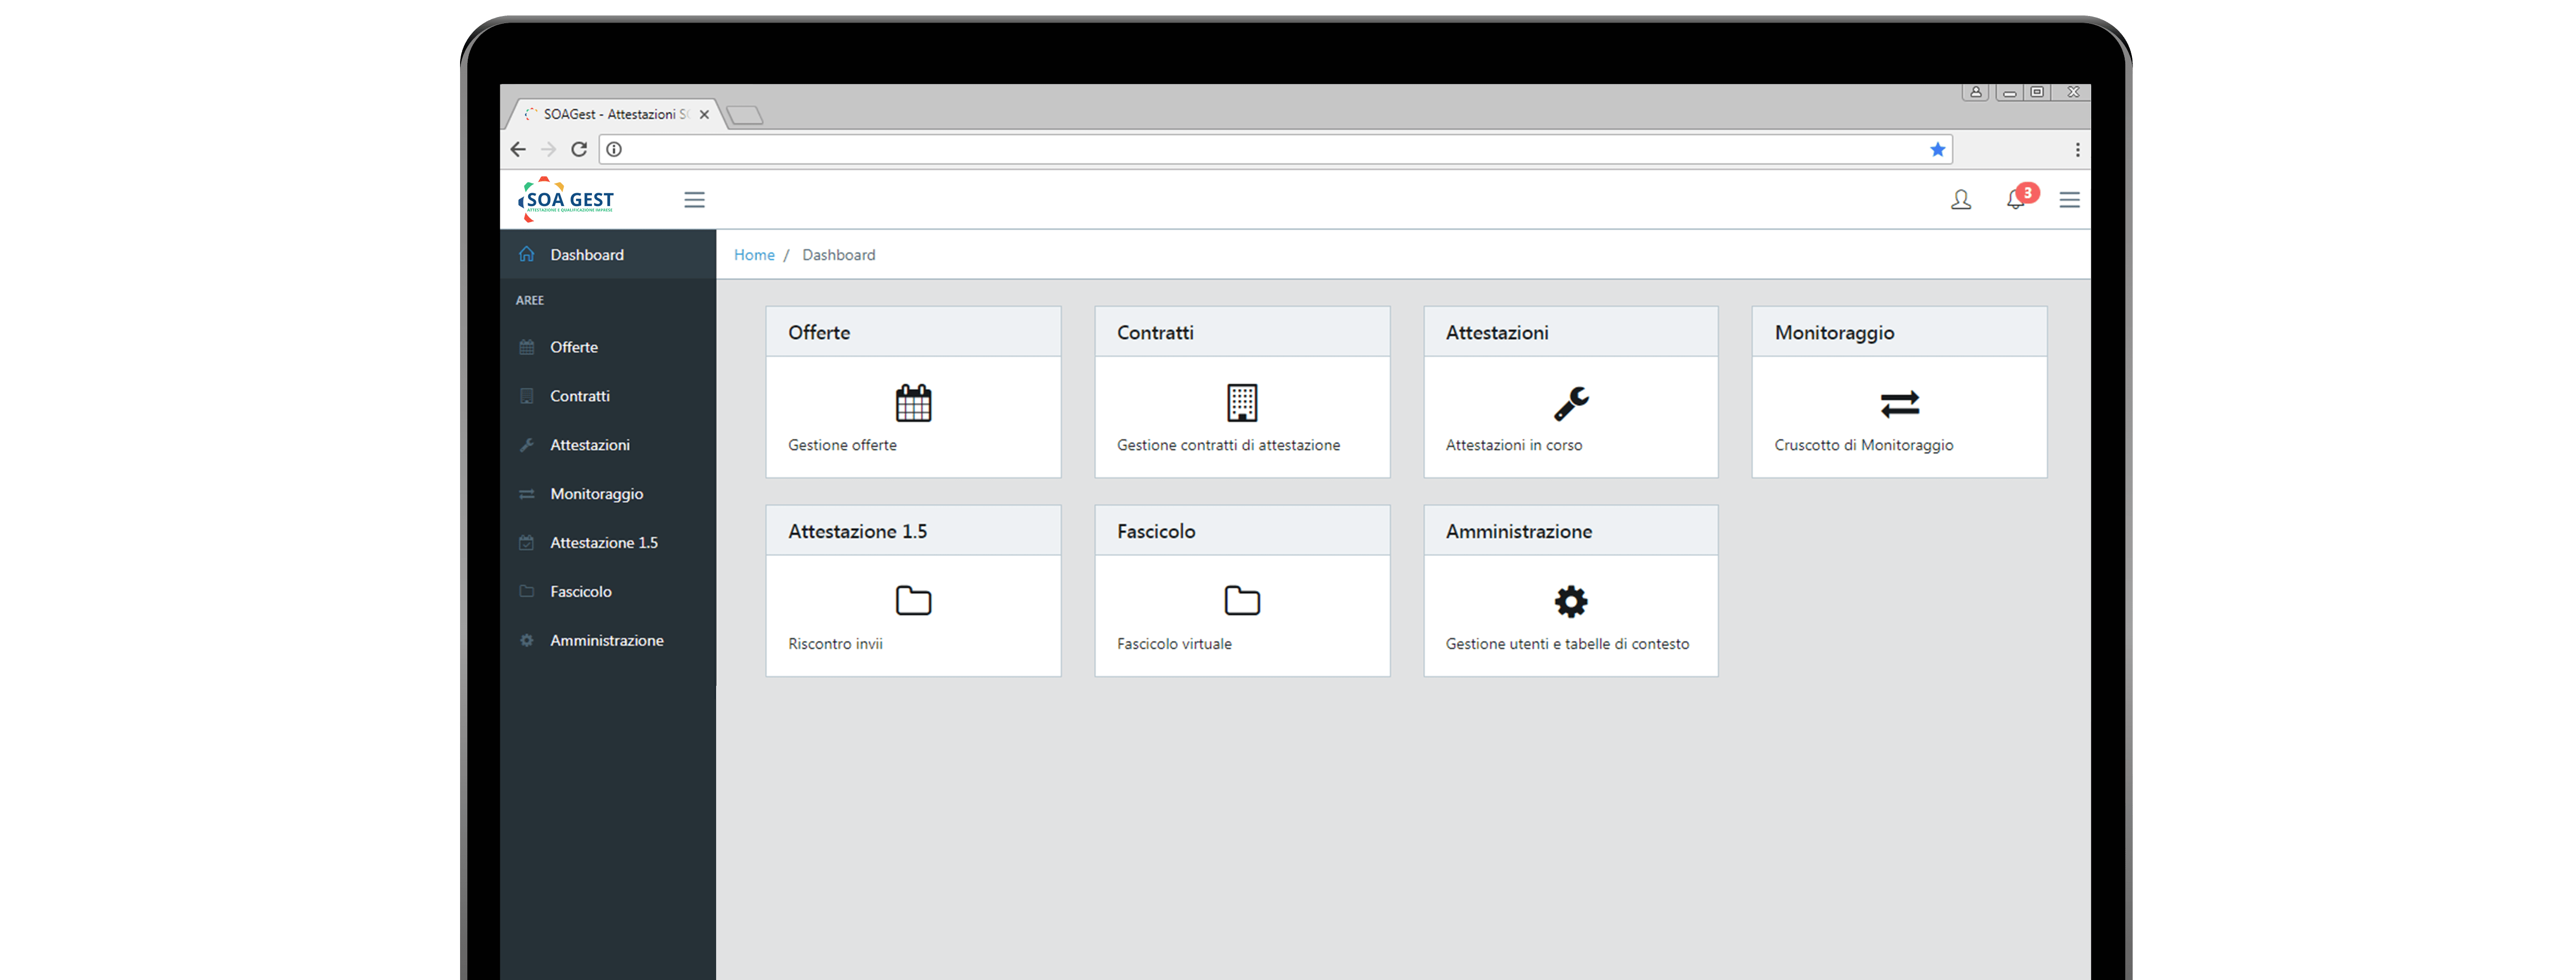Screen dimensions: 2576x980
Task: Open the browser three-dots menu
Action: click(x=2077, y=149)
